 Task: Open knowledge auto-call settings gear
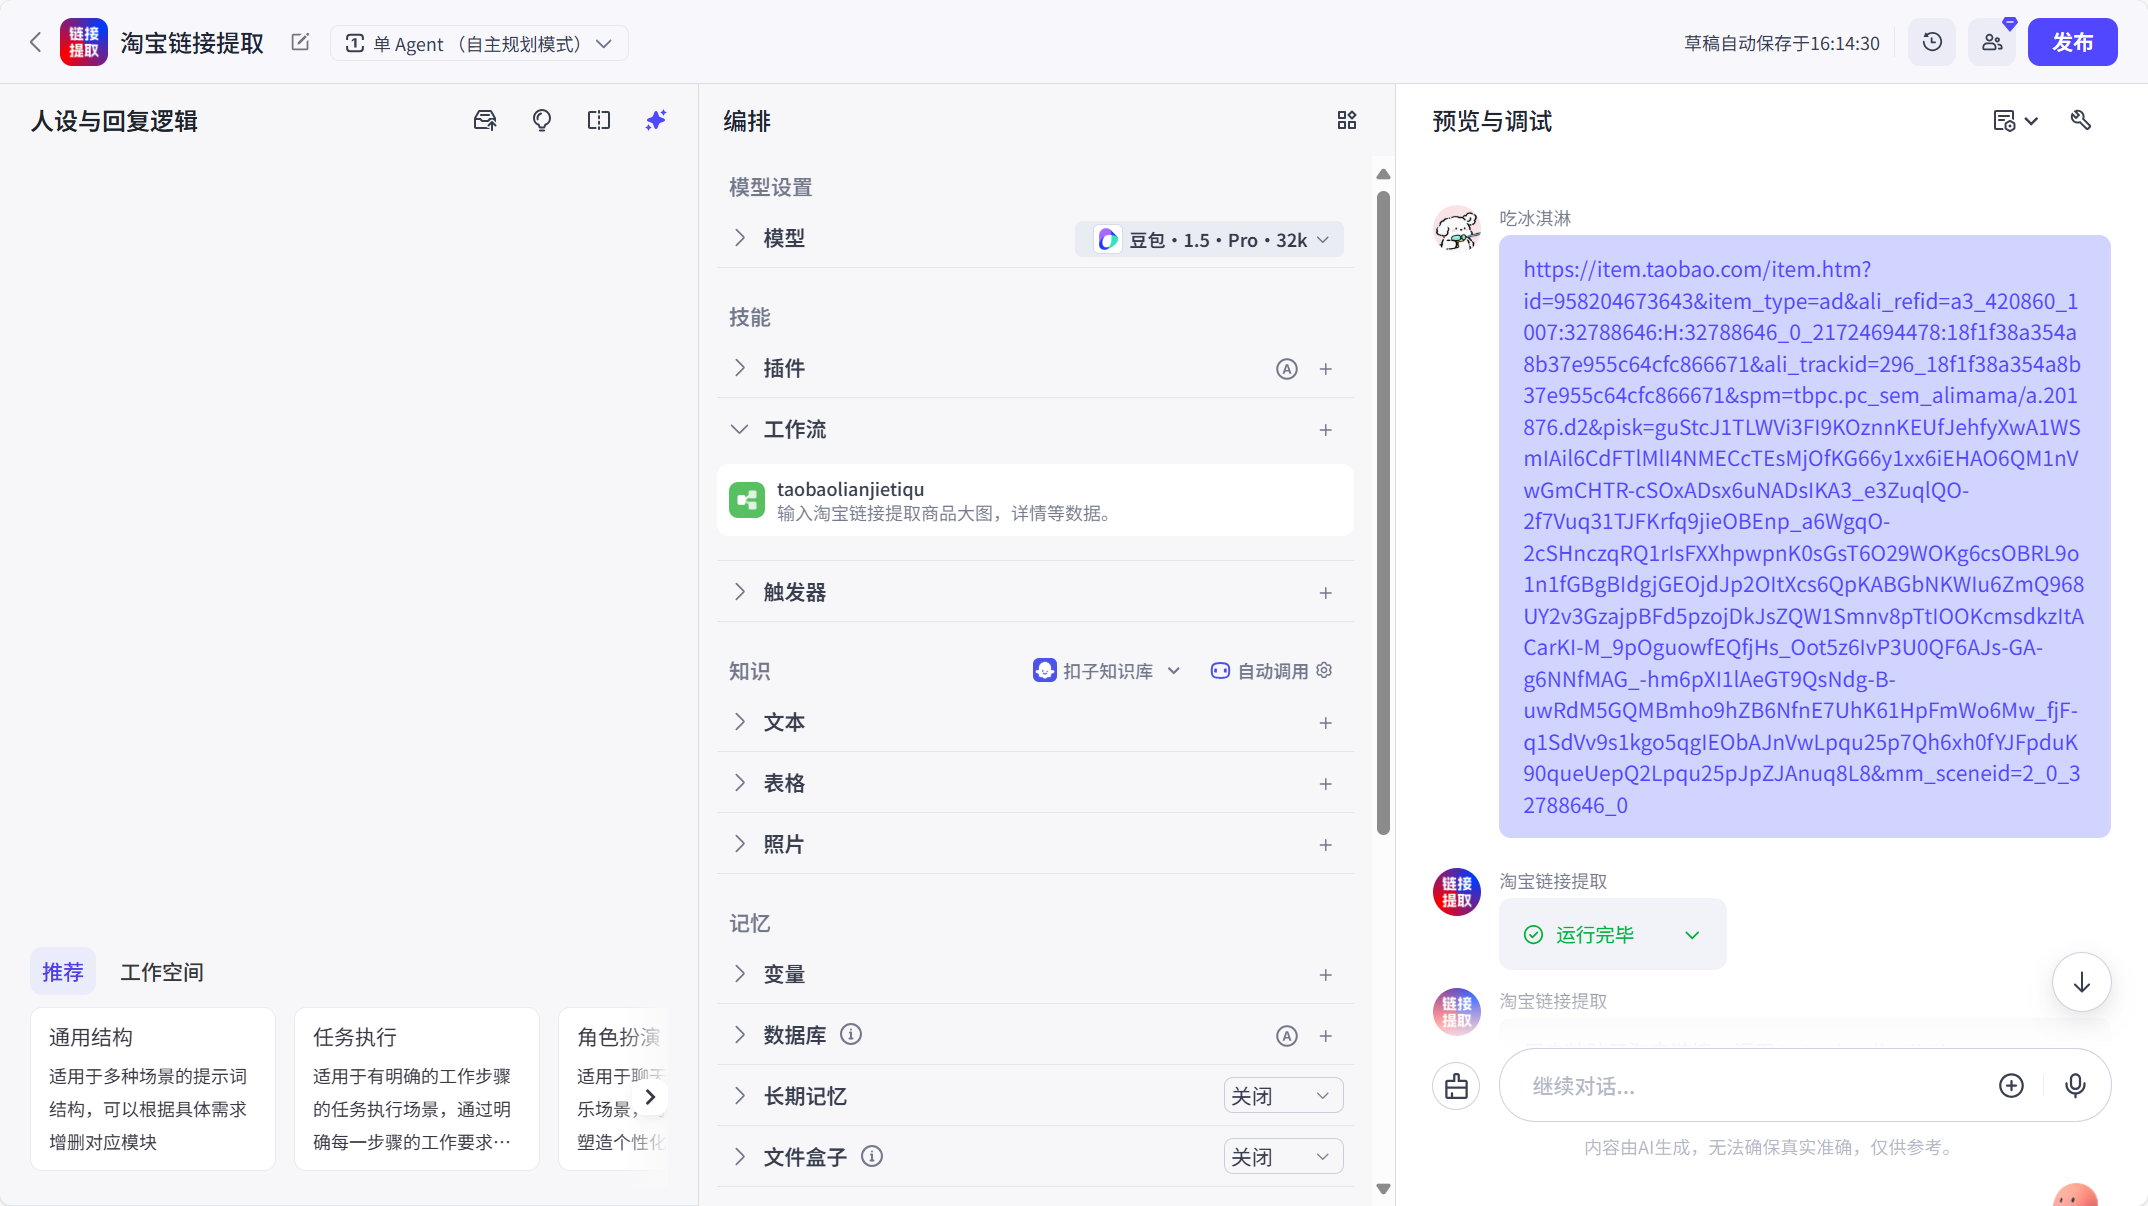[x=1323, y=671]
